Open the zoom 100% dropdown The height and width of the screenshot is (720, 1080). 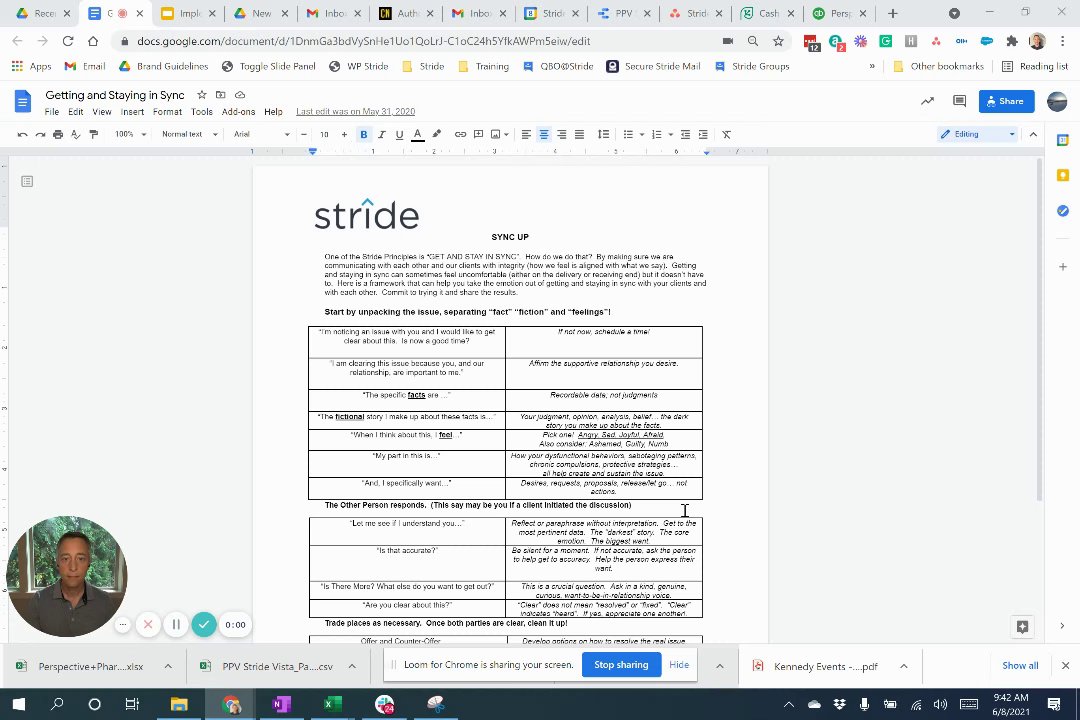(x=131, y=134)
